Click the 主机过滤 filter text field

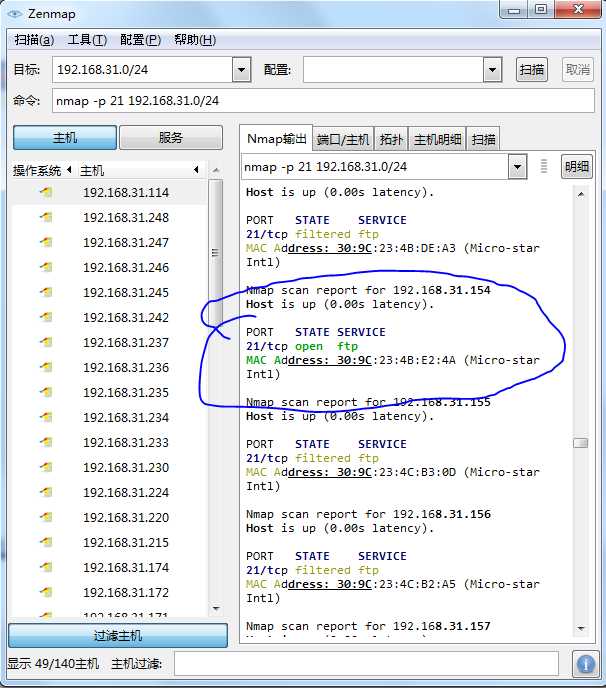click(366, 663)
